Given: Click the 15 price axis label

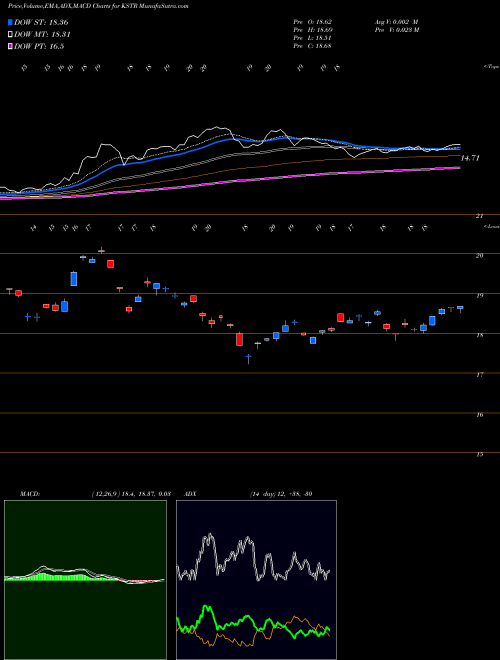Looking at the screenshot, I should tap(479, 455).
